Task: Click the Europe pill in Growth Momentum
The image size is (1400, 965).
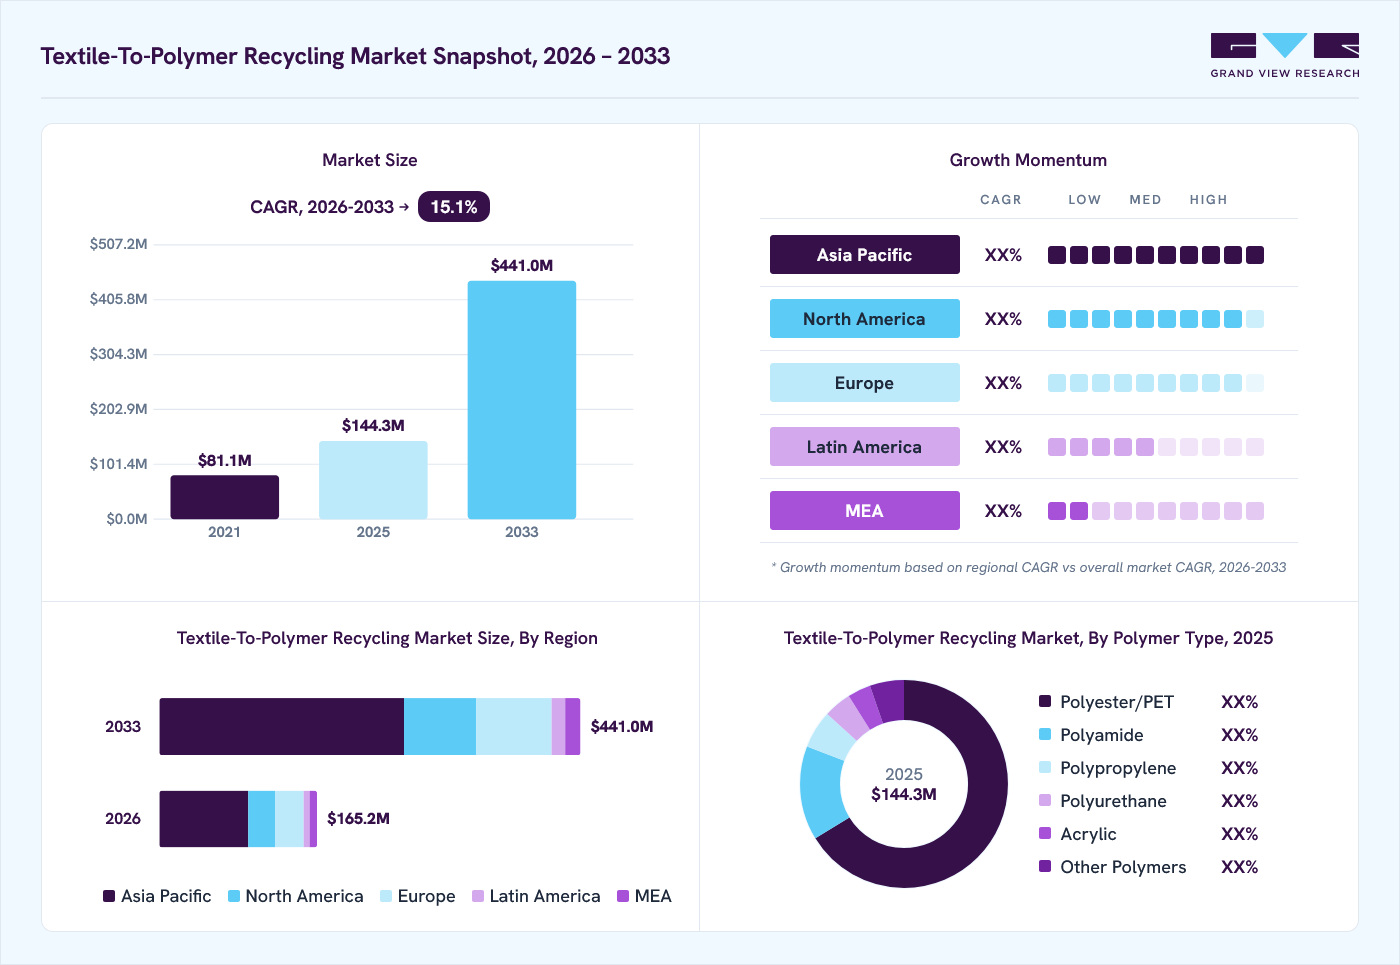Action: click(x=865, y=383)
